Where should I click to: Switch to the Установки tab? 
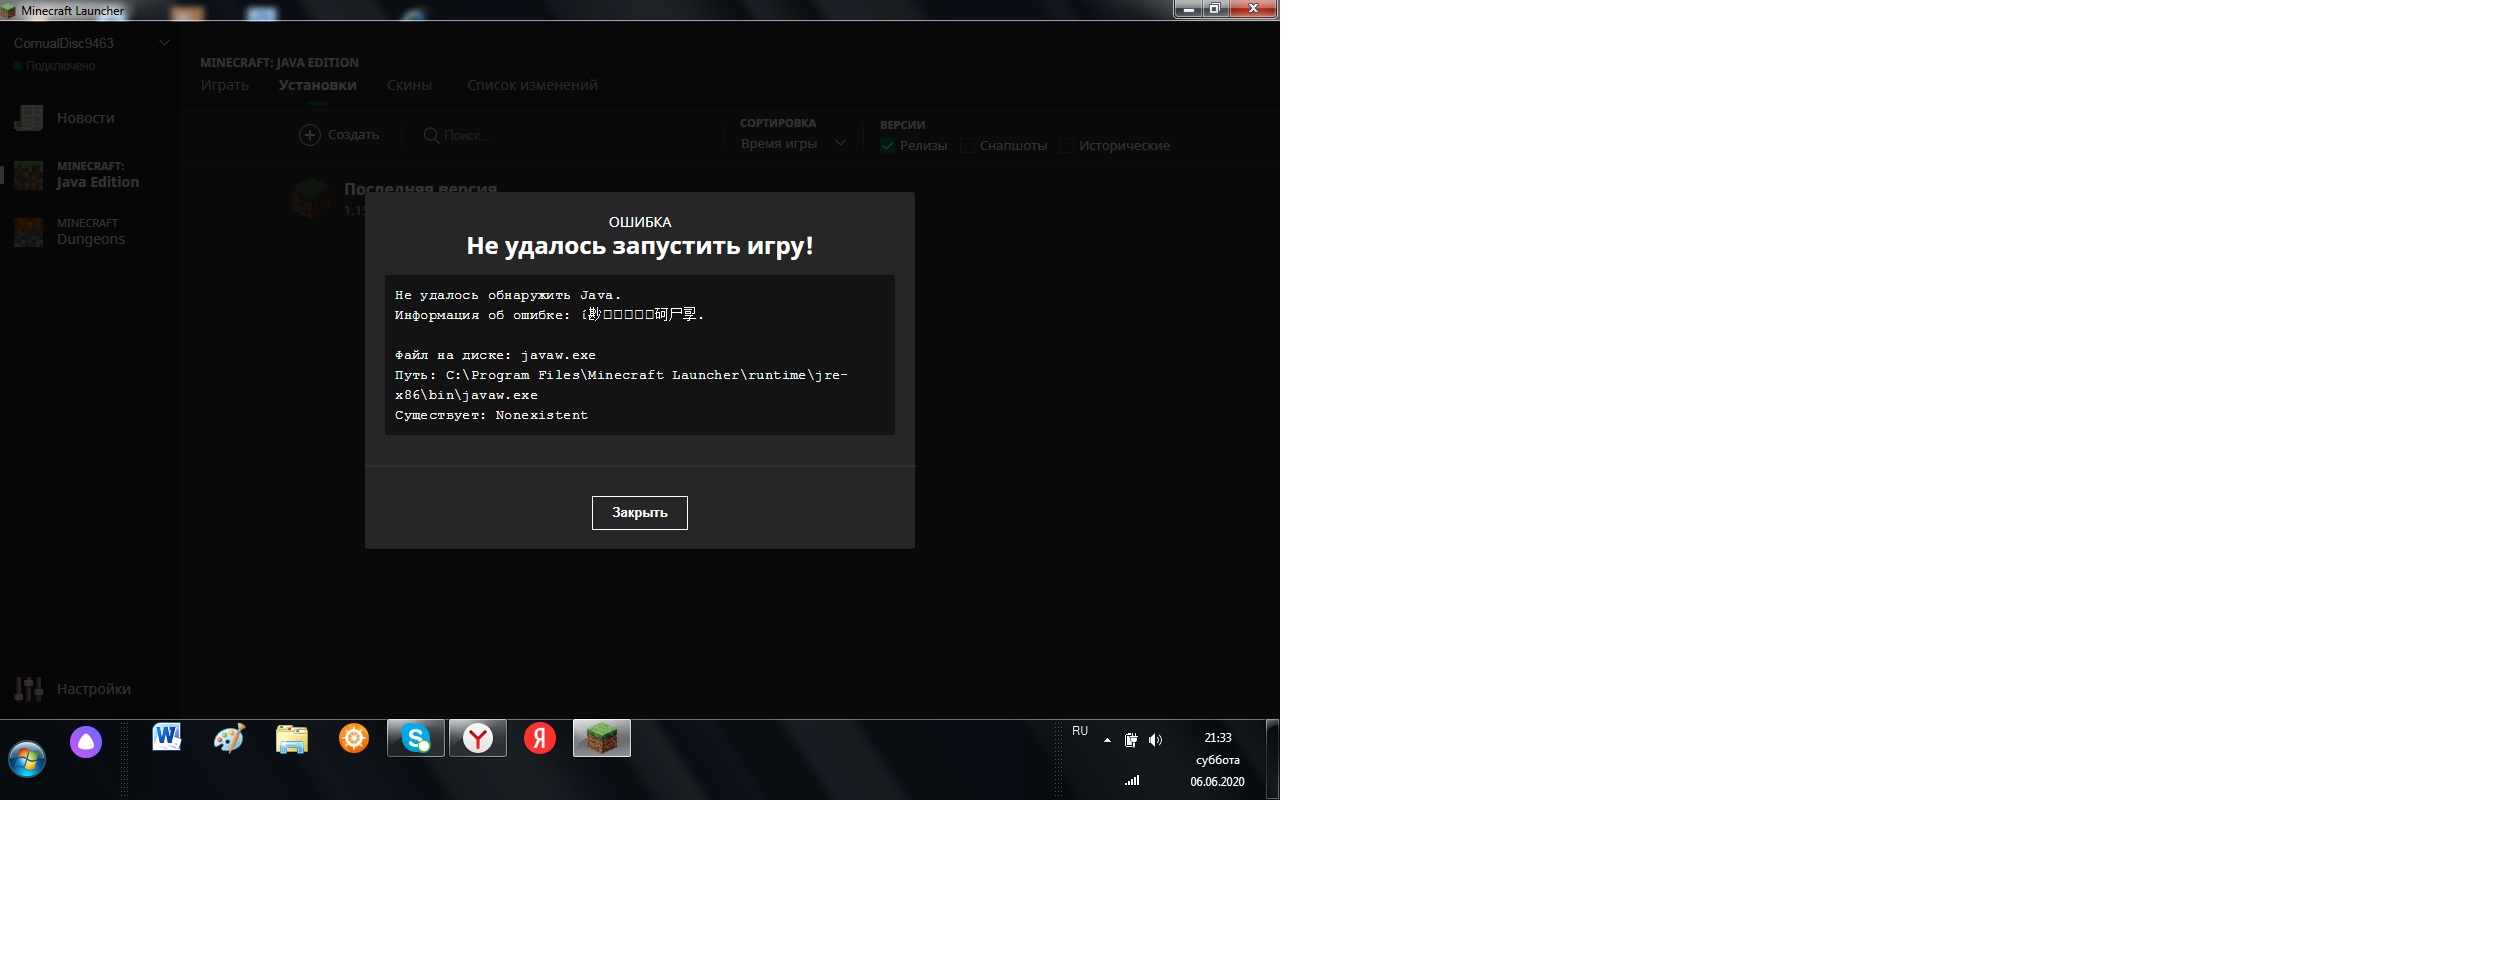(318, 85)
